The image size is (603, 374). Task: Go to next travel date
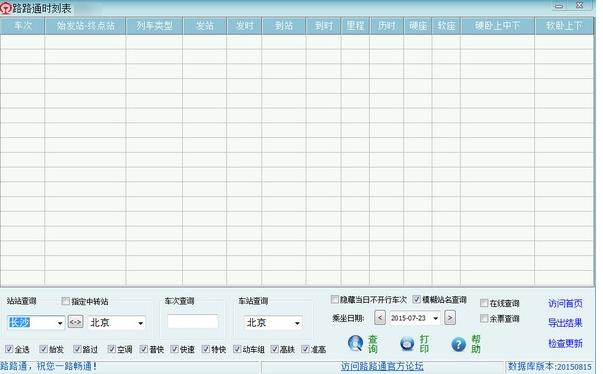tap(450, 318)
